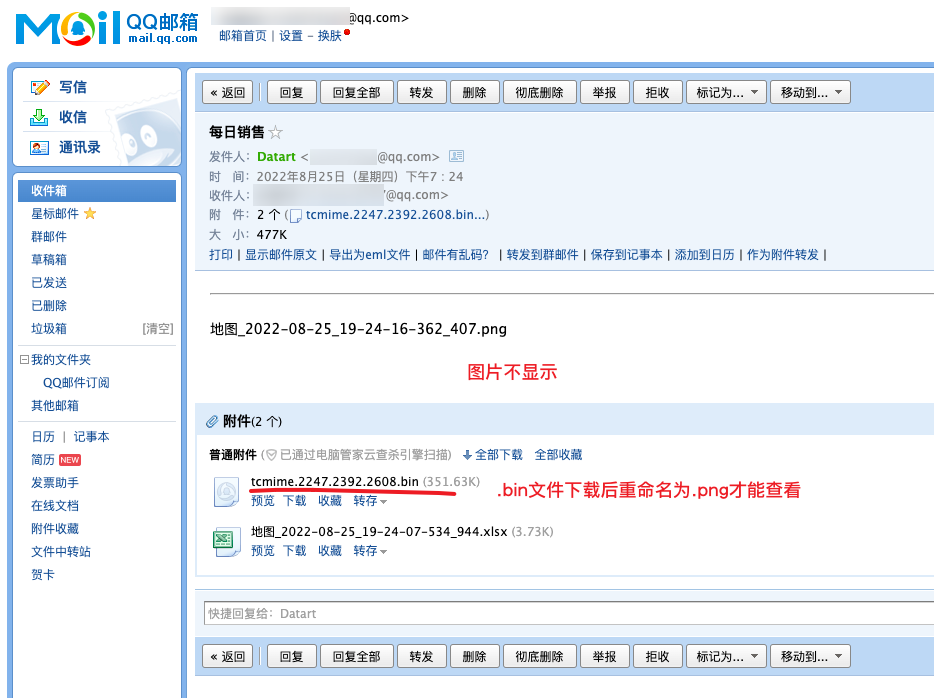934x698 pixels.
Task: Click 回复 button in top toolbar
Action: point(291,92)
